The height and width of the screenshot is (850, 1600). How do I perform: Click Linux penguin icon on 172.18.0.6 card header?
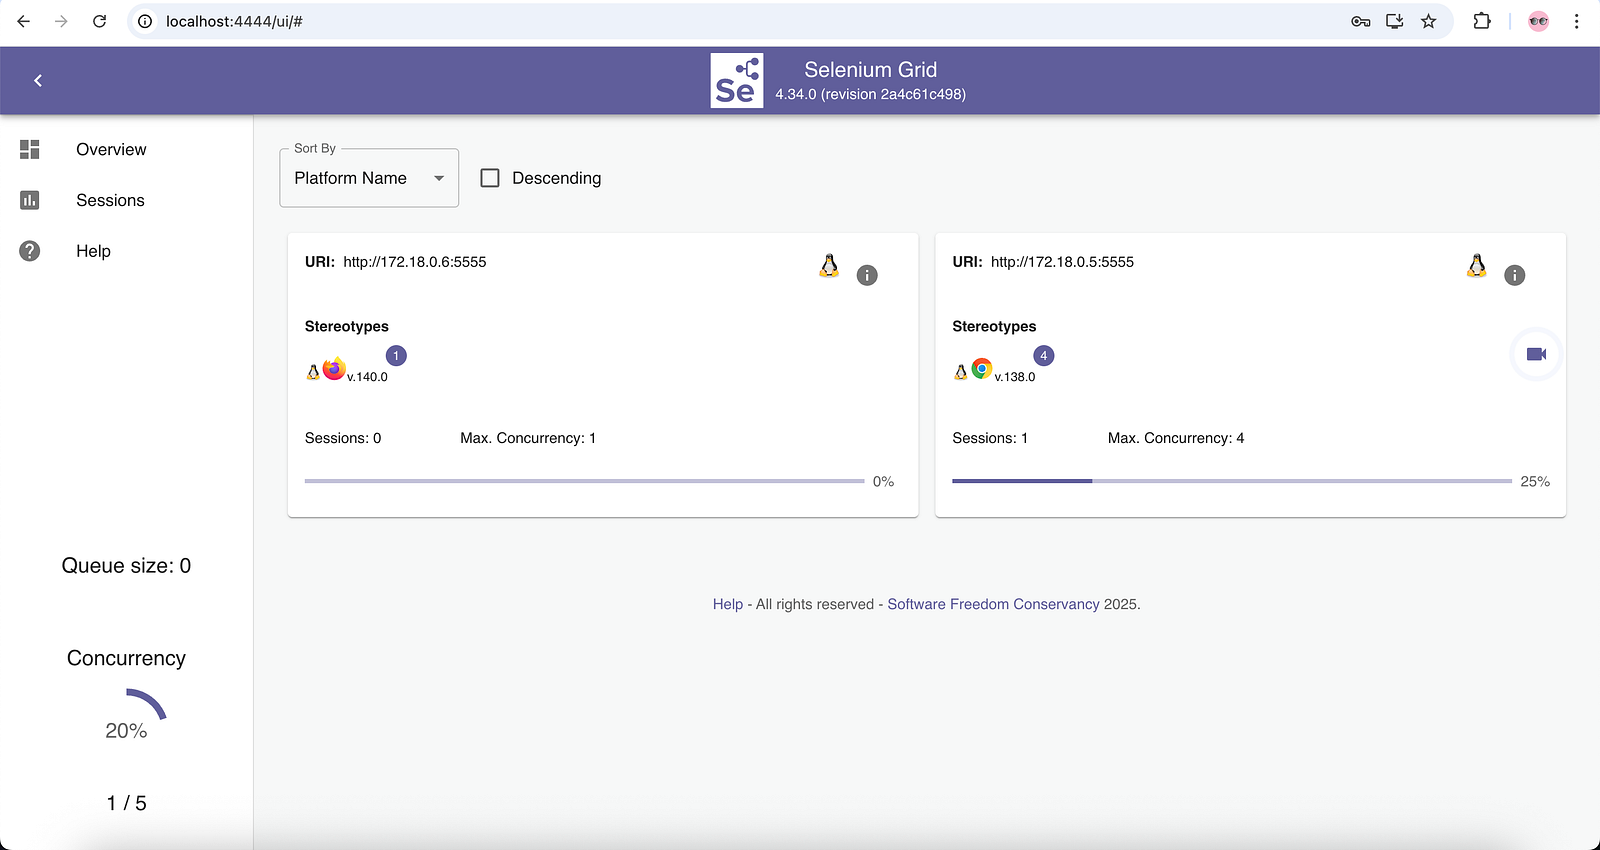(829, 265)
